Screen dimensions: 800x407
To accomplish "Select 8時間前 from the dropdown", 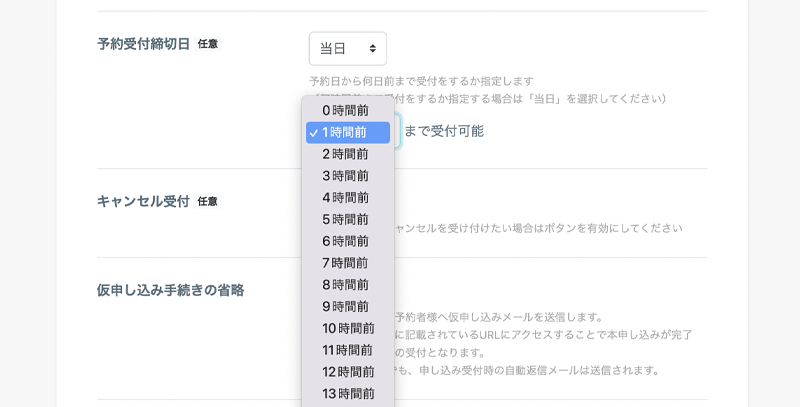I will coord(346,285).
